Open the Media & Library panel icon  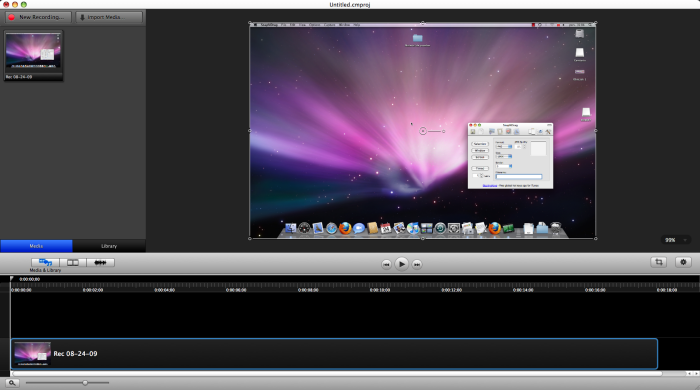coord(45,262)
